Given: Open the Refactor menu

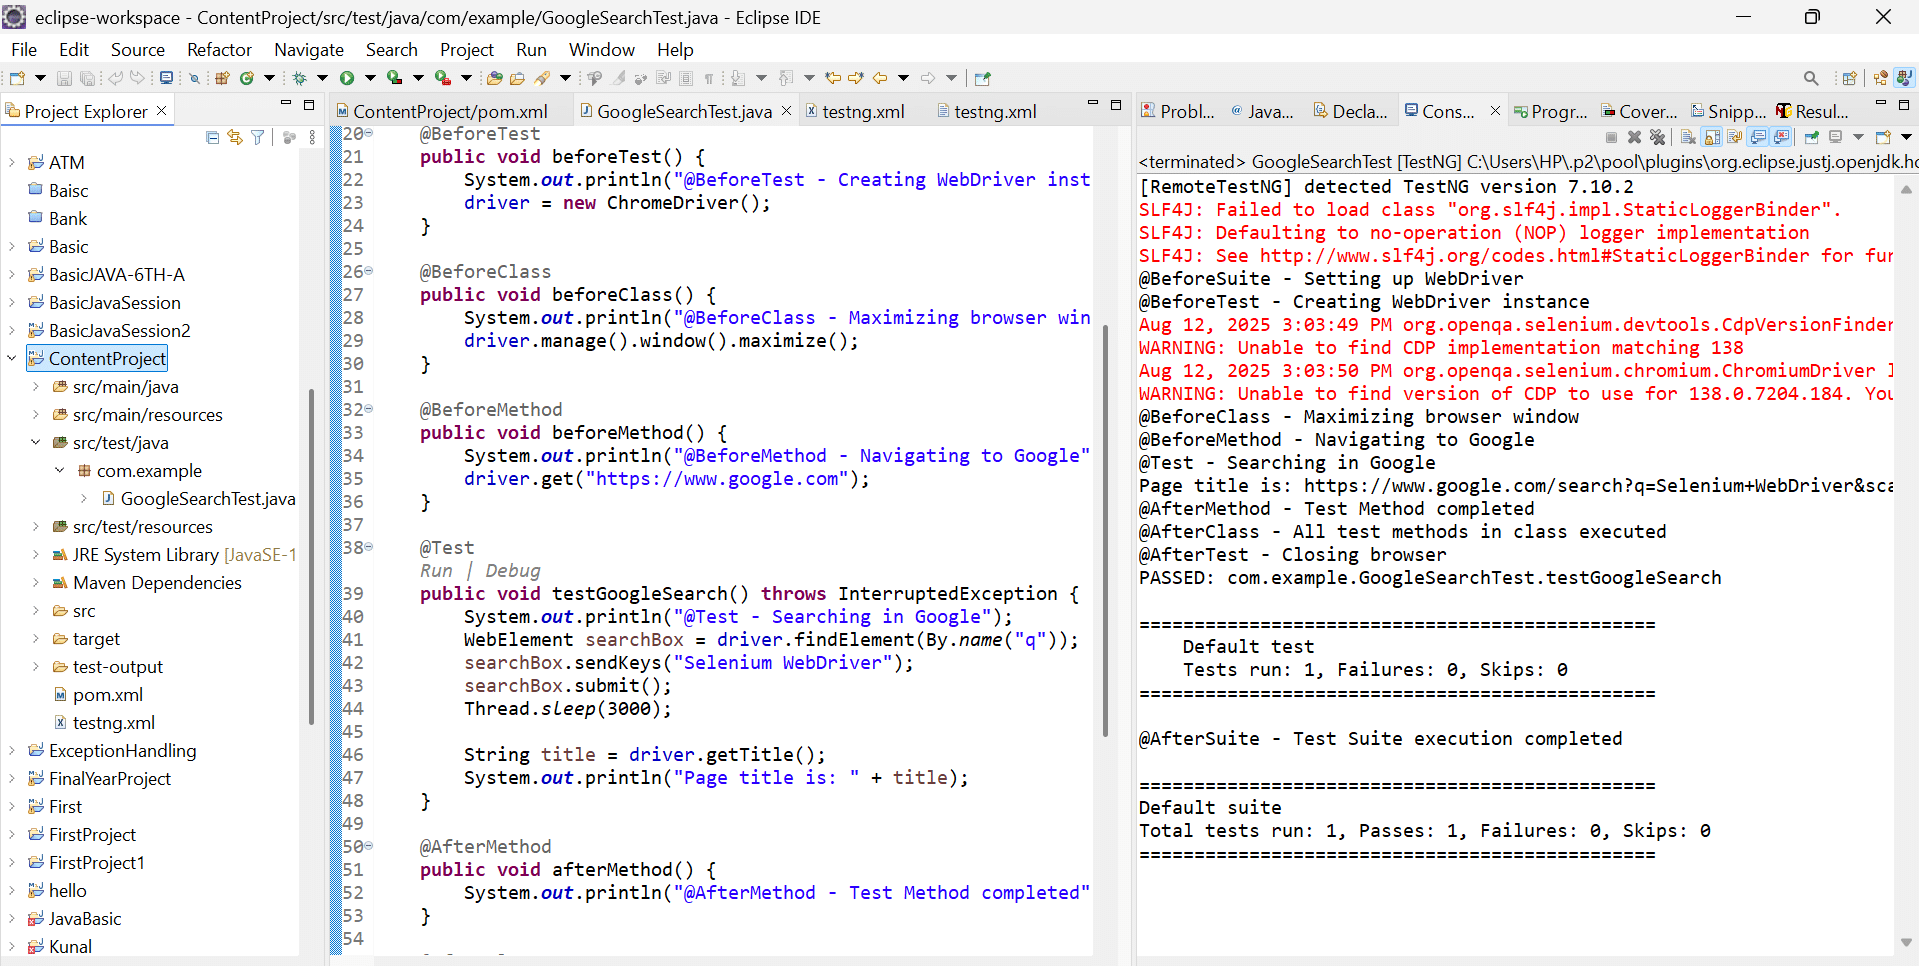Looking at the screenshot, I should tap(219, 49).
